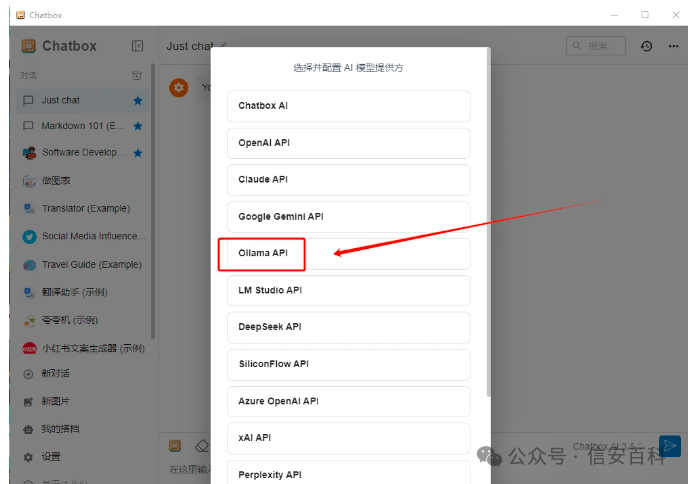The image size is (688, 484).
Task: Click the robot icon beside 我的搭档
Action: pos(28,430)
